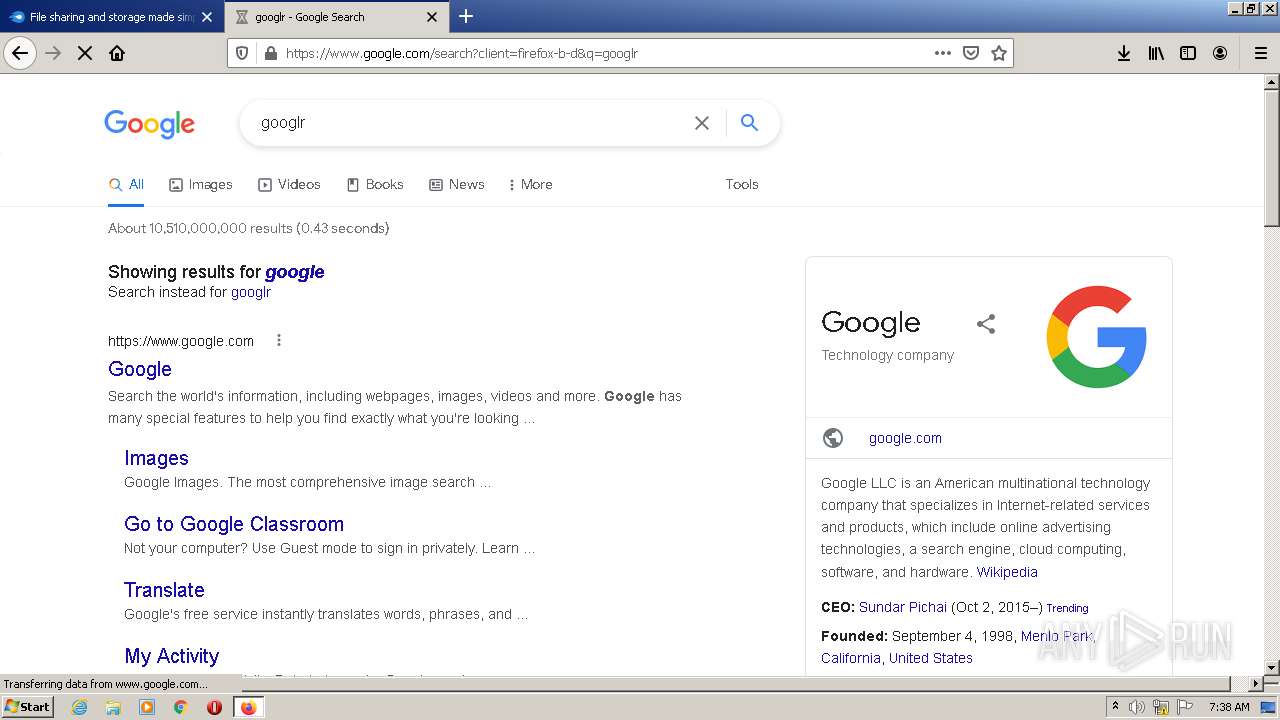Screen dimensions: 1280x720
Task: Open a new tab with plus button
Action: (466, 16)
